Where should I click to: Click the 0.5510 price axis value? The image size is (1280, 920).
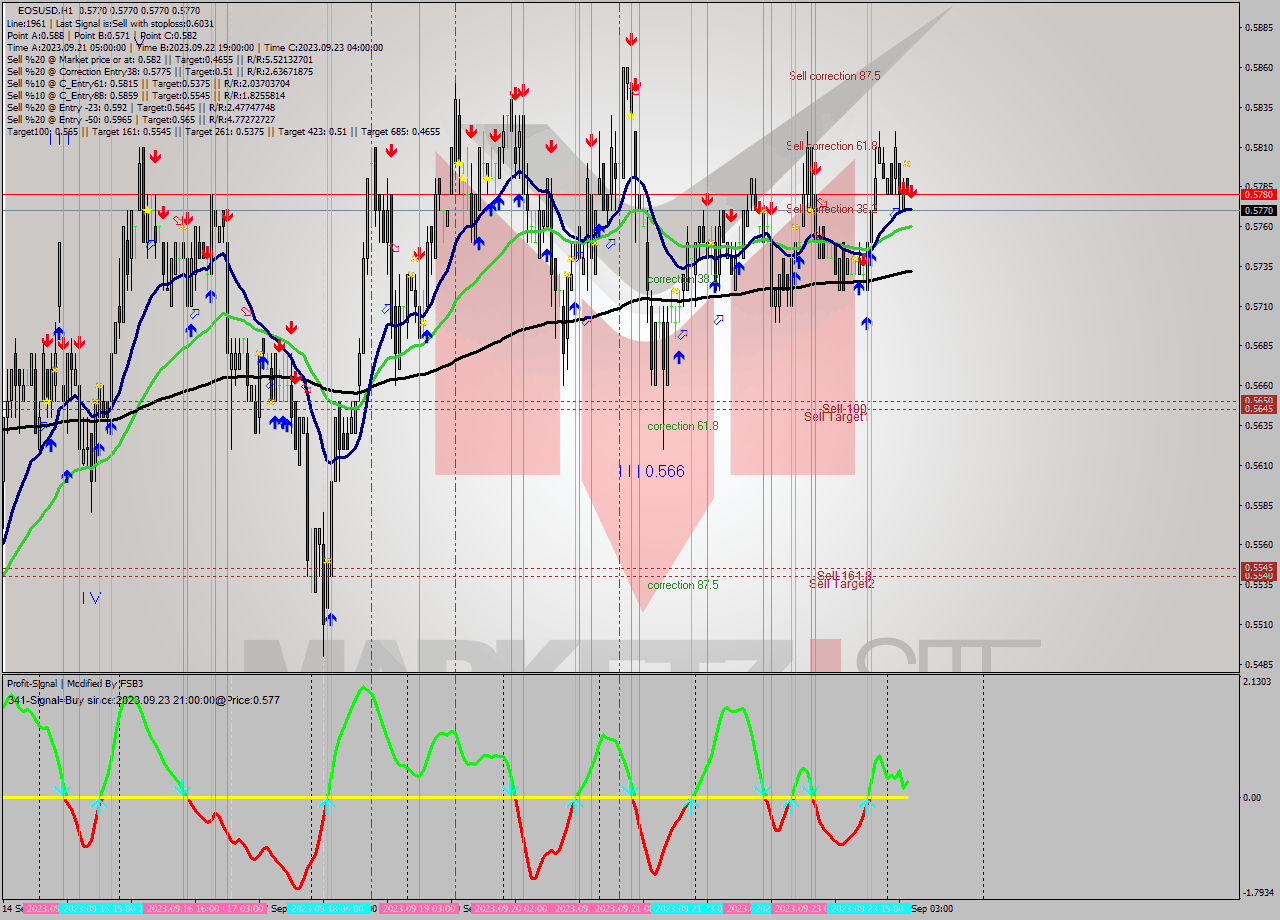tap(1258, 624)
